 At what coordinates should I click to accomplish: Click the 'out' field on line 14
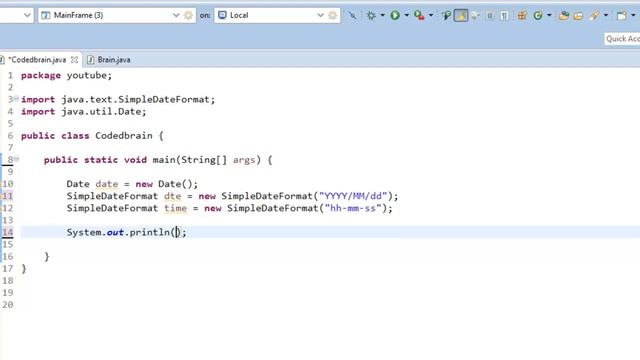tap(115, 232)
